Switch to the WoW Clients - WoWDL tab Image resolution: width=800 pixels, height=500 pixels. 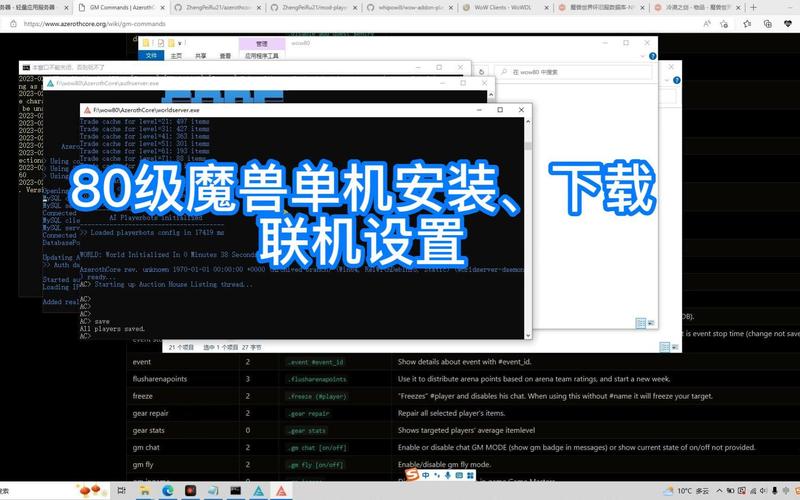pyautogui.click(x=504, y=8)
